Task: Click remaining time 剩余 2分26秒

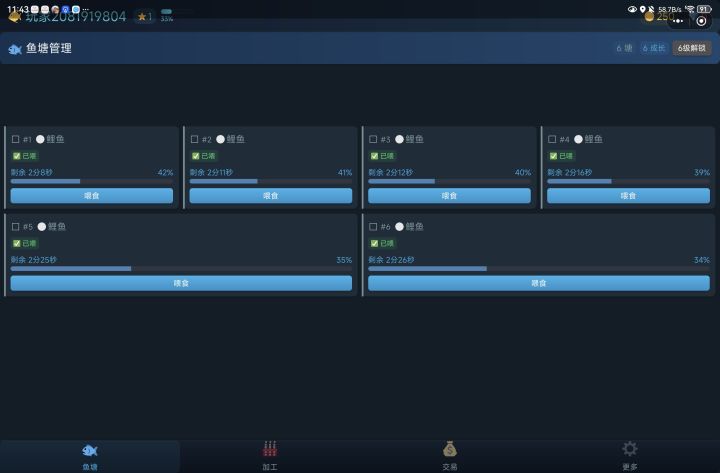Action: (x=391, y=260)
